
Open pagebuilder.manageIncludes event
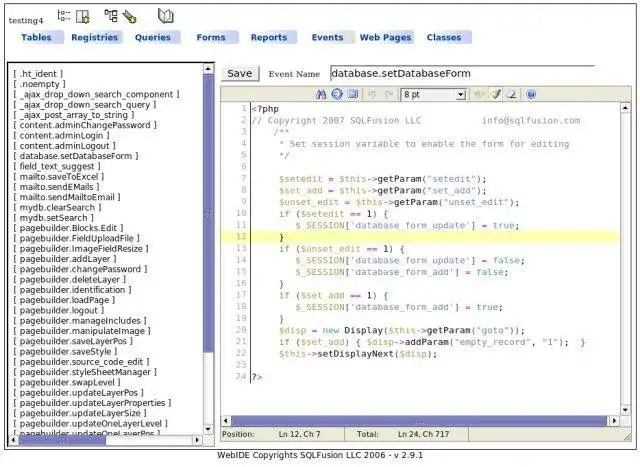point(80,321)
